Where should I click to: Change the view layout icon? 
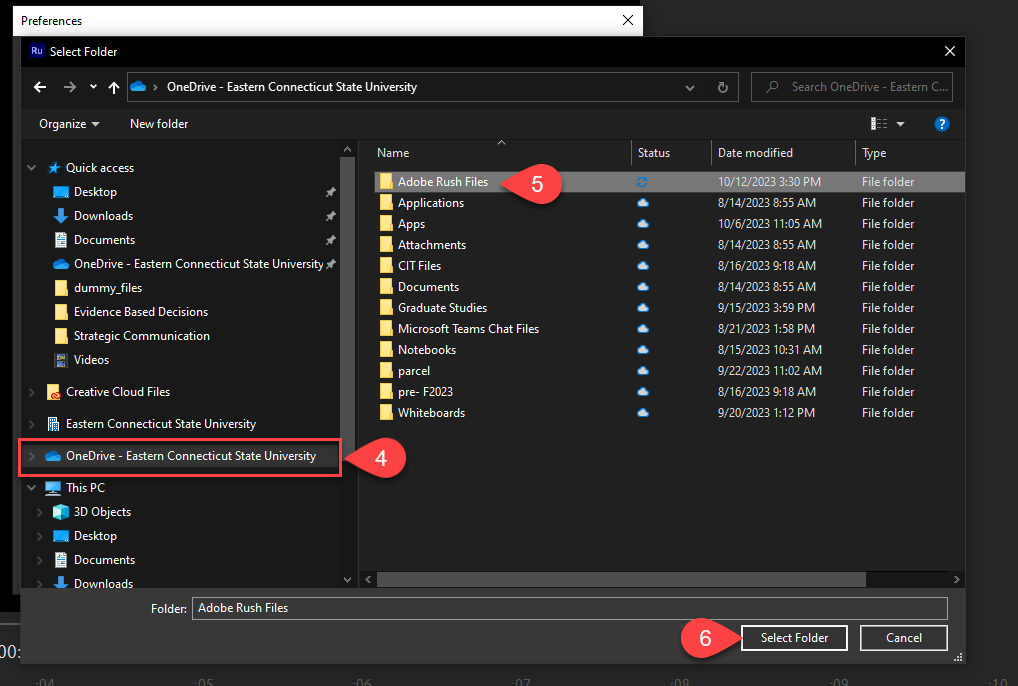pyautogui.click(x=878, y=123)
